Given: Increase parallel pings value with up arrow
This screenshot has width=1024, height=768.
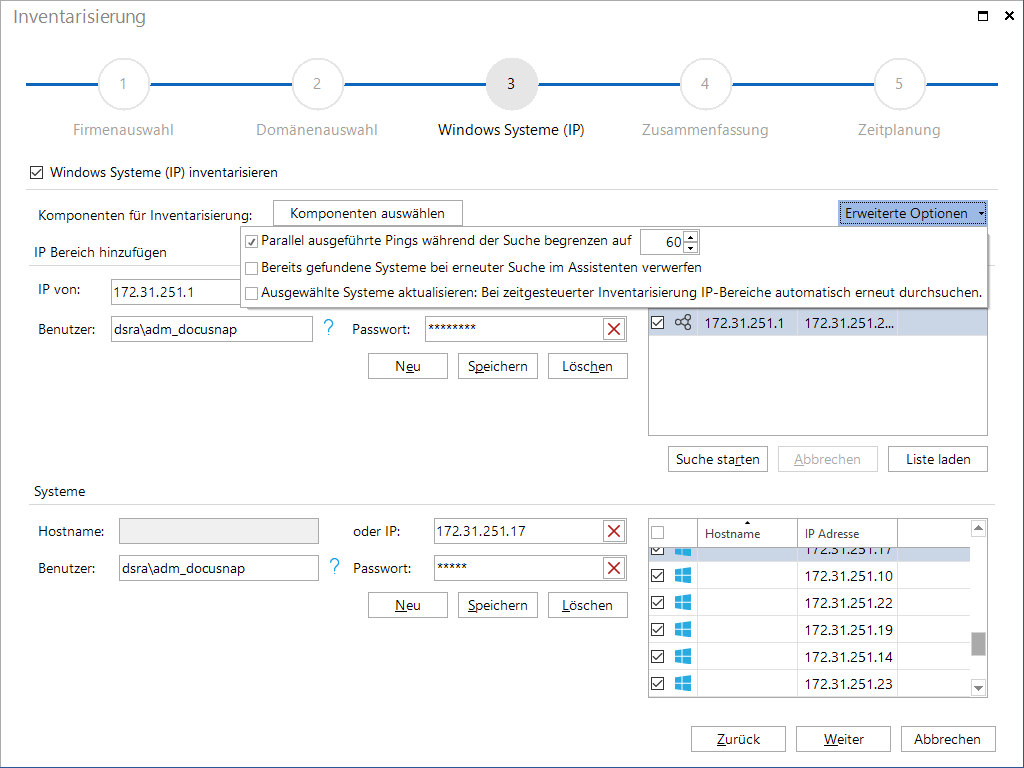Looking at the screenshot, I should [x=691, y=236].
